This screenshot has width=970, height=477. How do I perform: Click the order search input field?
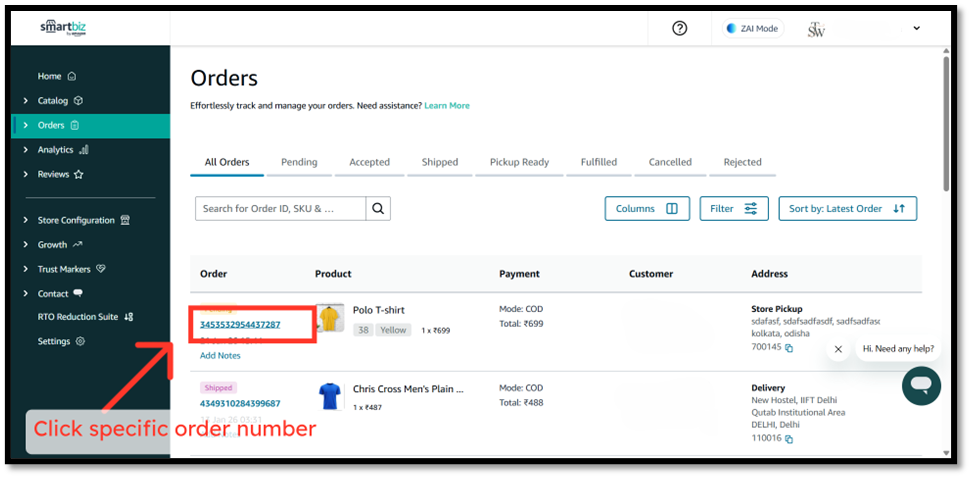coord(280,208)
